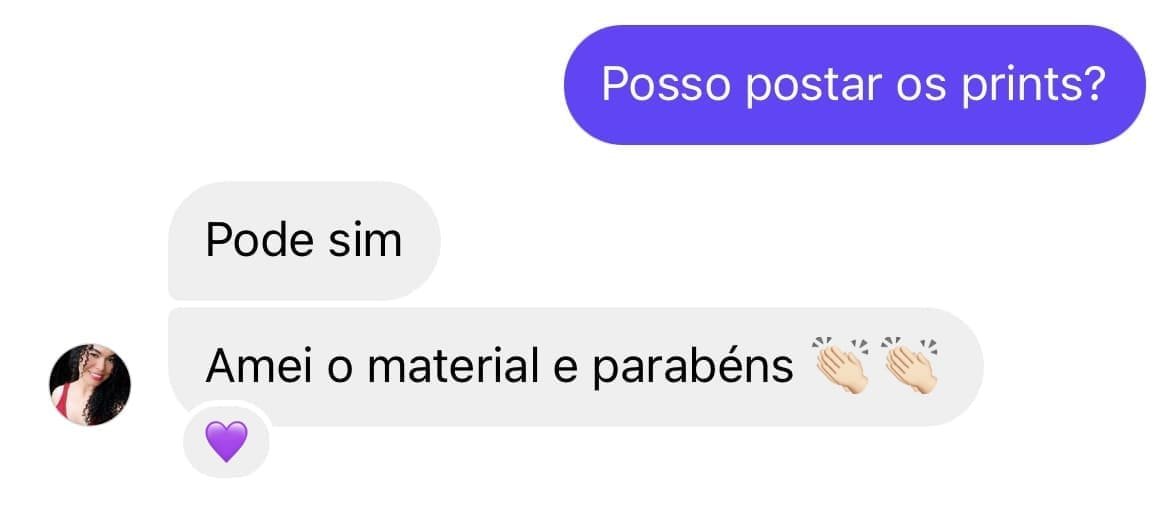Viewport: 1169px width, 507px height.
Task: Click the word 'Posso' in purple bubble
Action: (667, 84)
